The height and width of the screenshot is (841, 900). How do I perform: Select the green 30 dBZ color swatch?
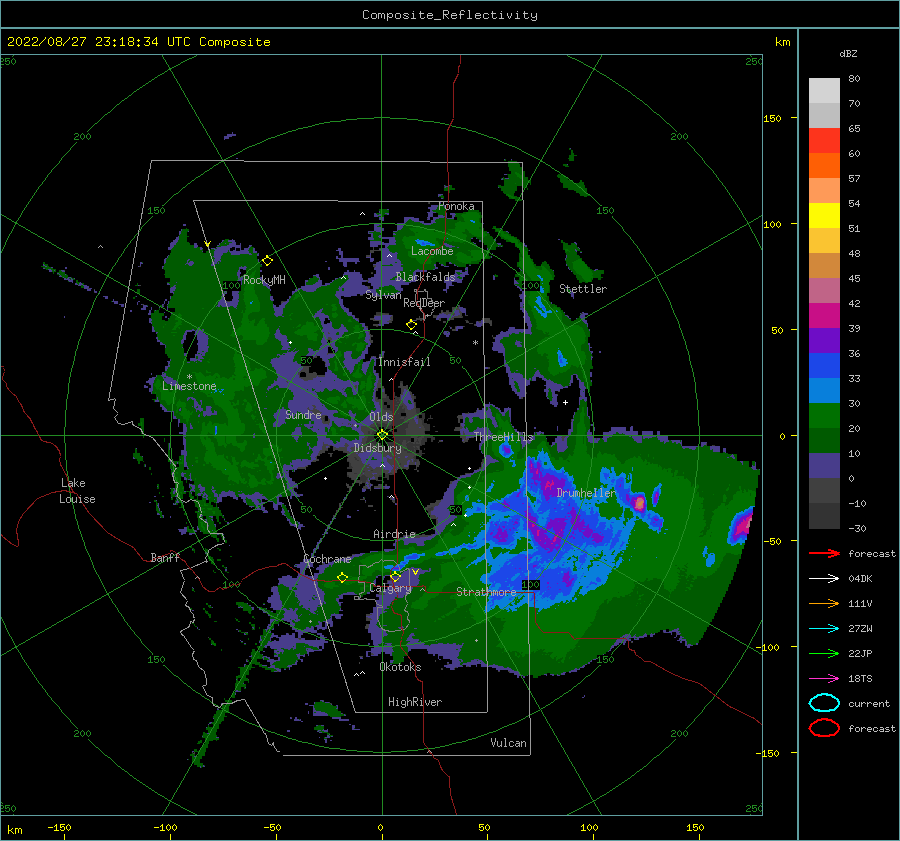[x=824, y=415]
